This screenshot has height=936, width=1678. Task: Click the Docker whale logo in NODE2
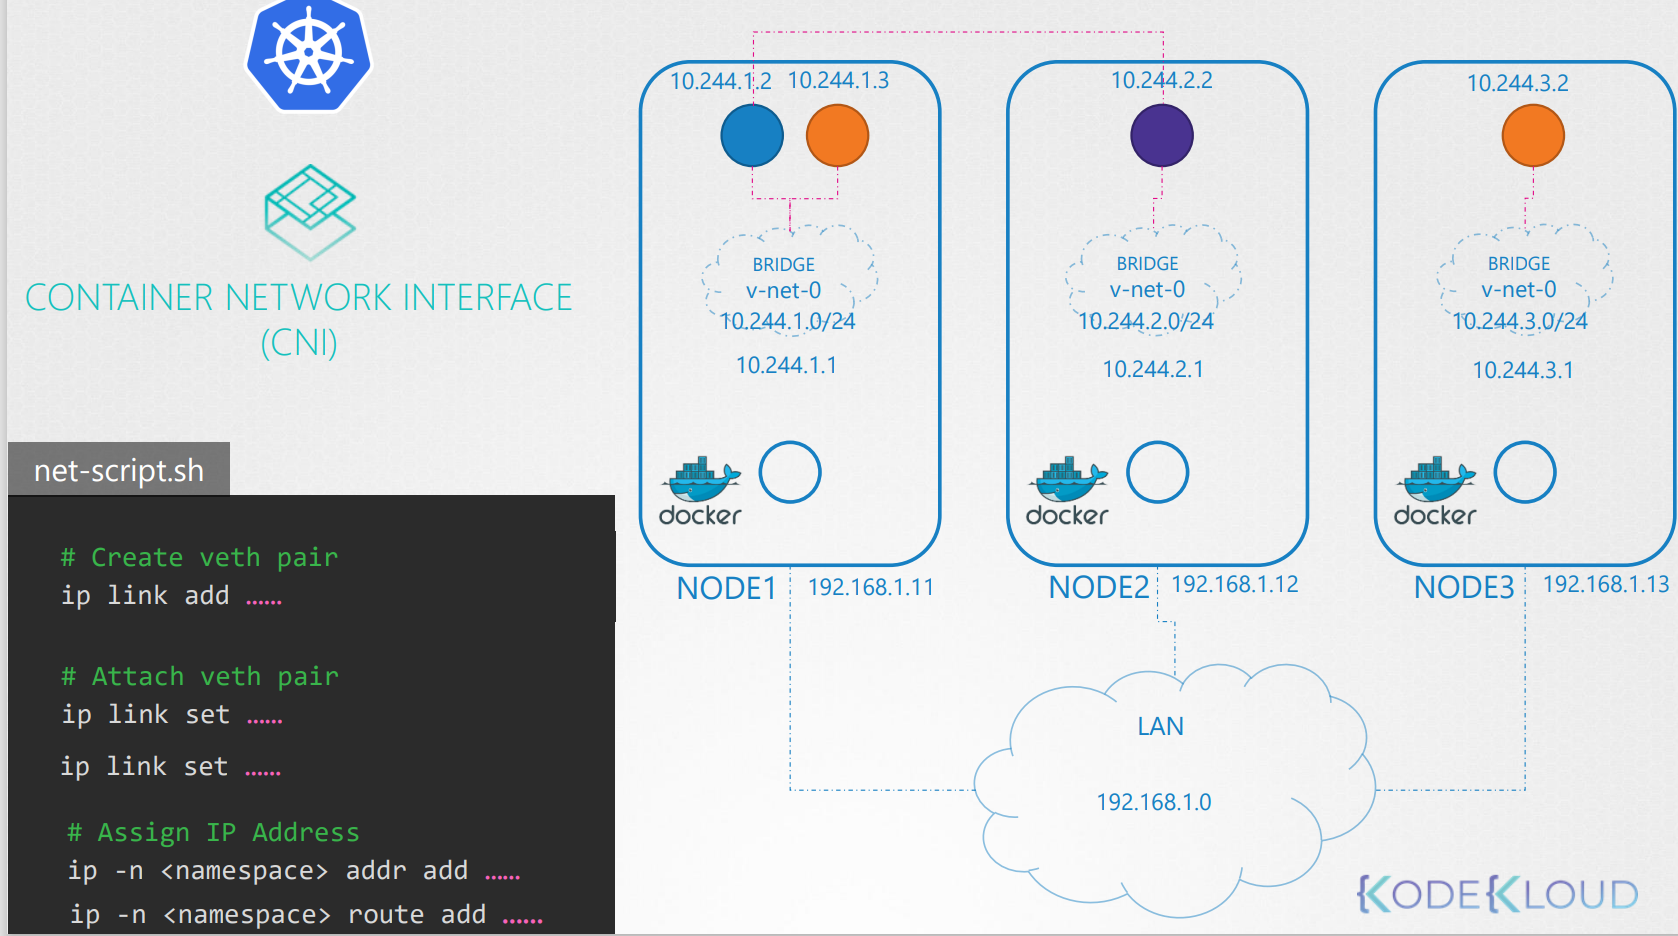click(1068, 491)
